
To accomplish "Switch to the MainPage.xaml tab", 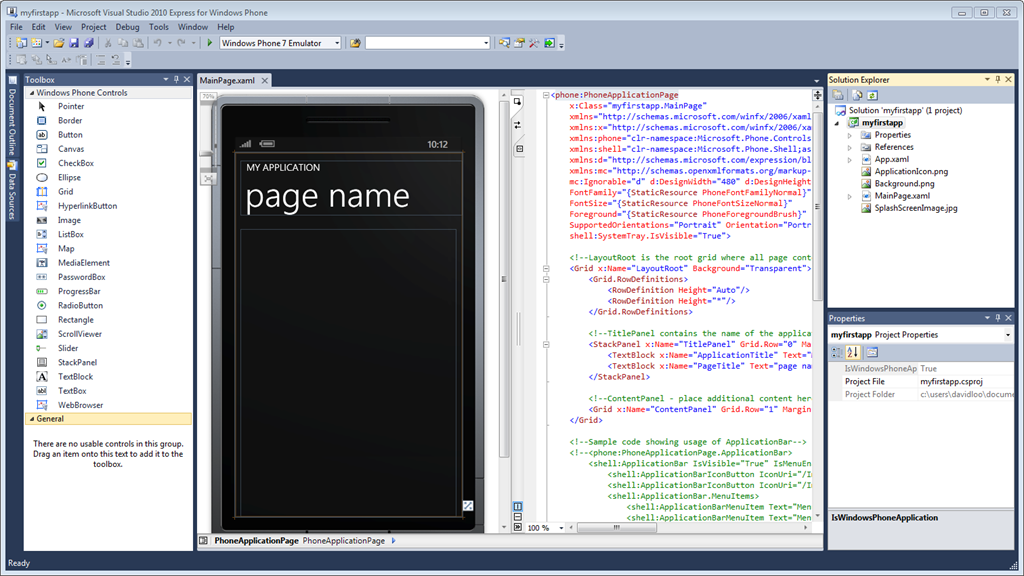I will pos(228,80).
